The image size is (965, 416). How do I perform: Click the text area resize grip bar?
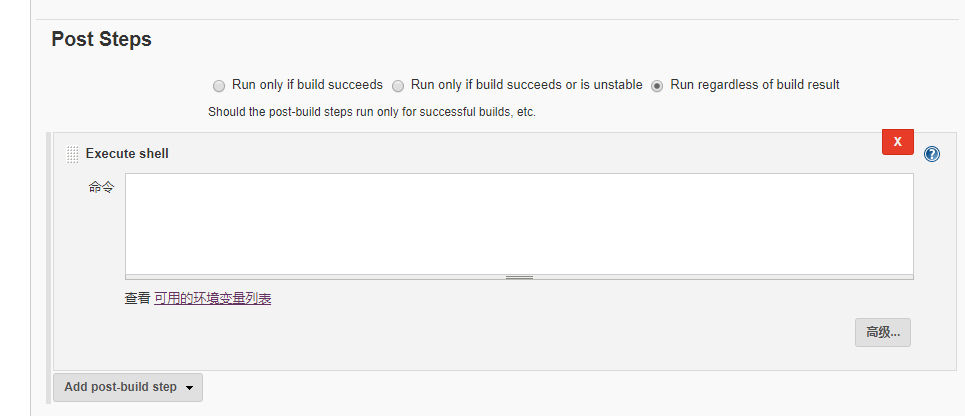[x=518, y=277]
